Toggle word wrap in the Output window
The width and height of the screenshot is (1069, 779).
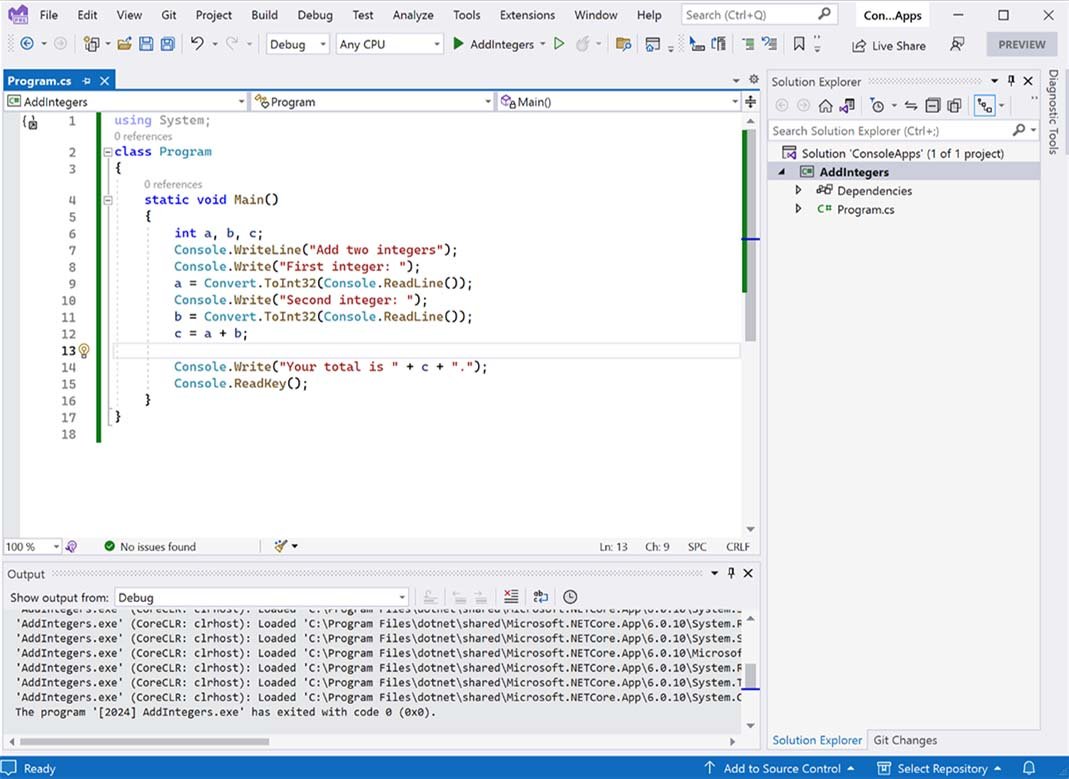[x=540, y=597]
